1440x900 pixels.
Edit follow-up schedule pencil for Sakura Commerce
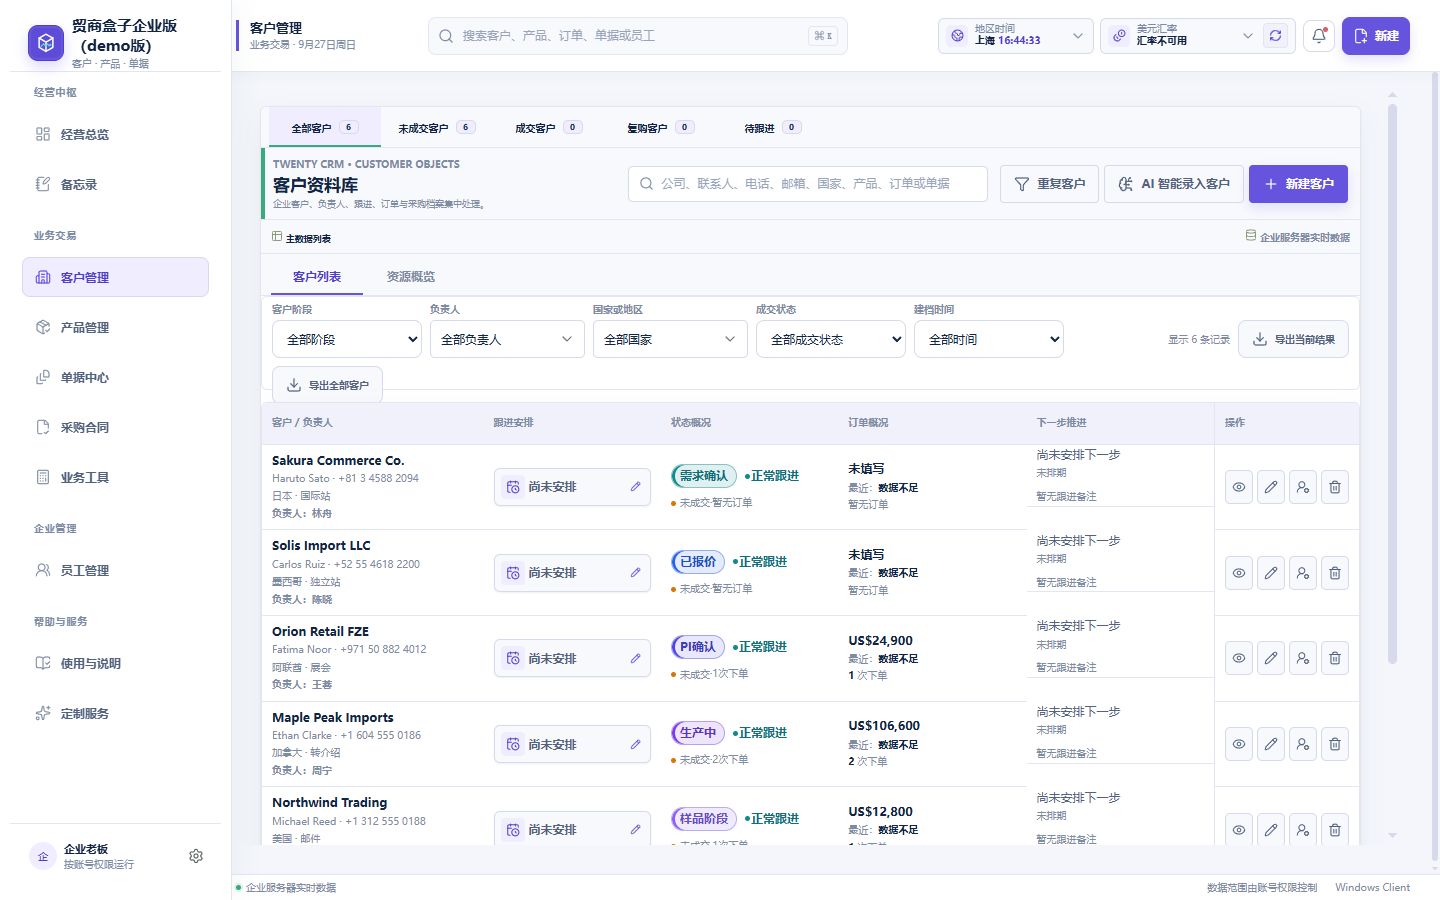tap(635, 487)
